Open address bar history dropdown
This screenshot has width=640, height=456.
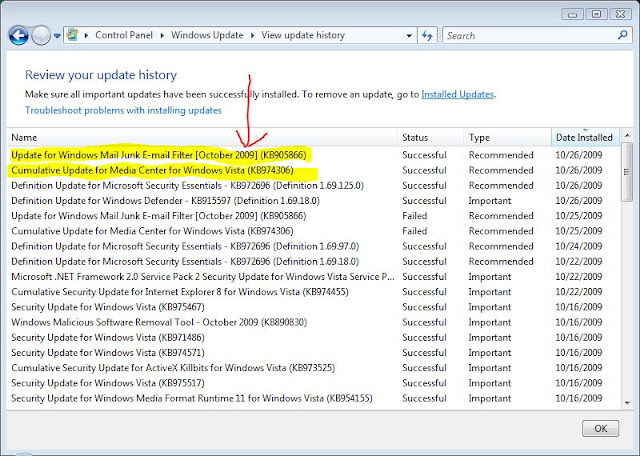(409, 36)
